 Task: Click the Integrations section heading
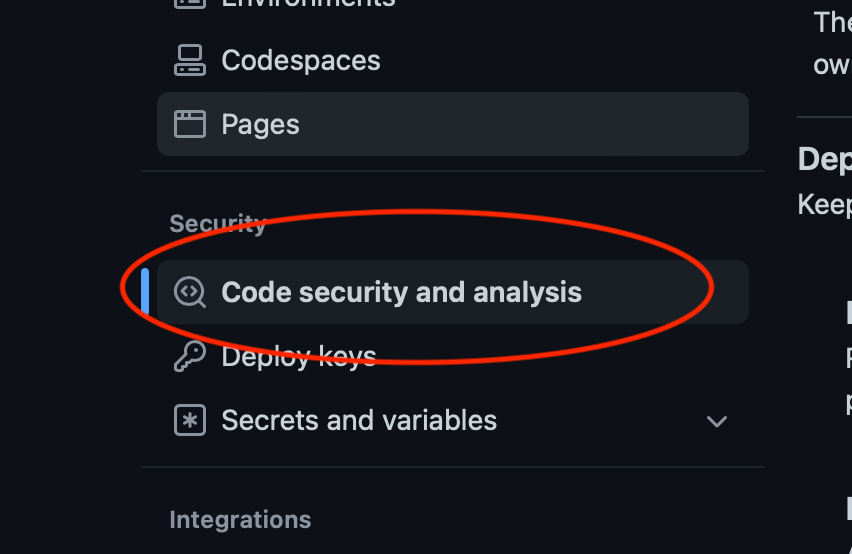tap(240, 520)
